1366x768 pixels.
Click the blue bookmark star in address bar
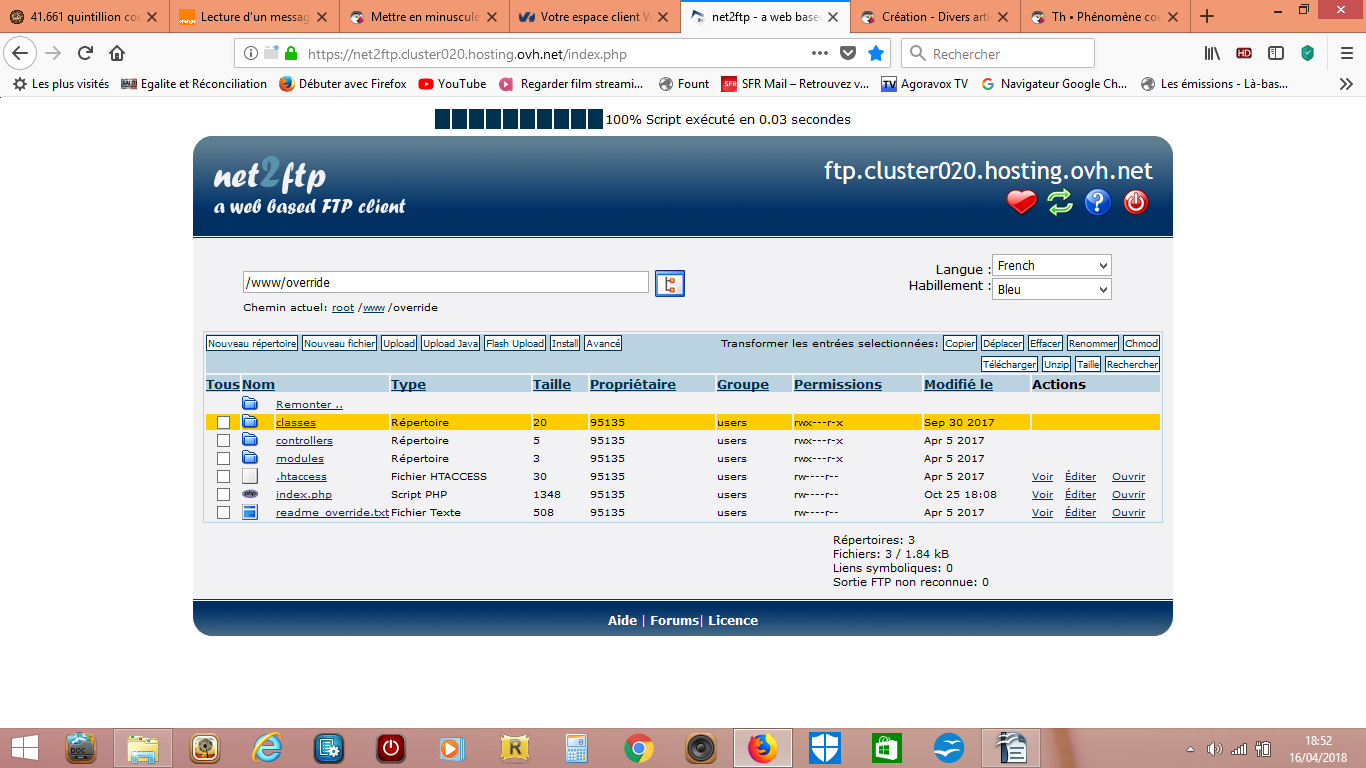point(876,54)
